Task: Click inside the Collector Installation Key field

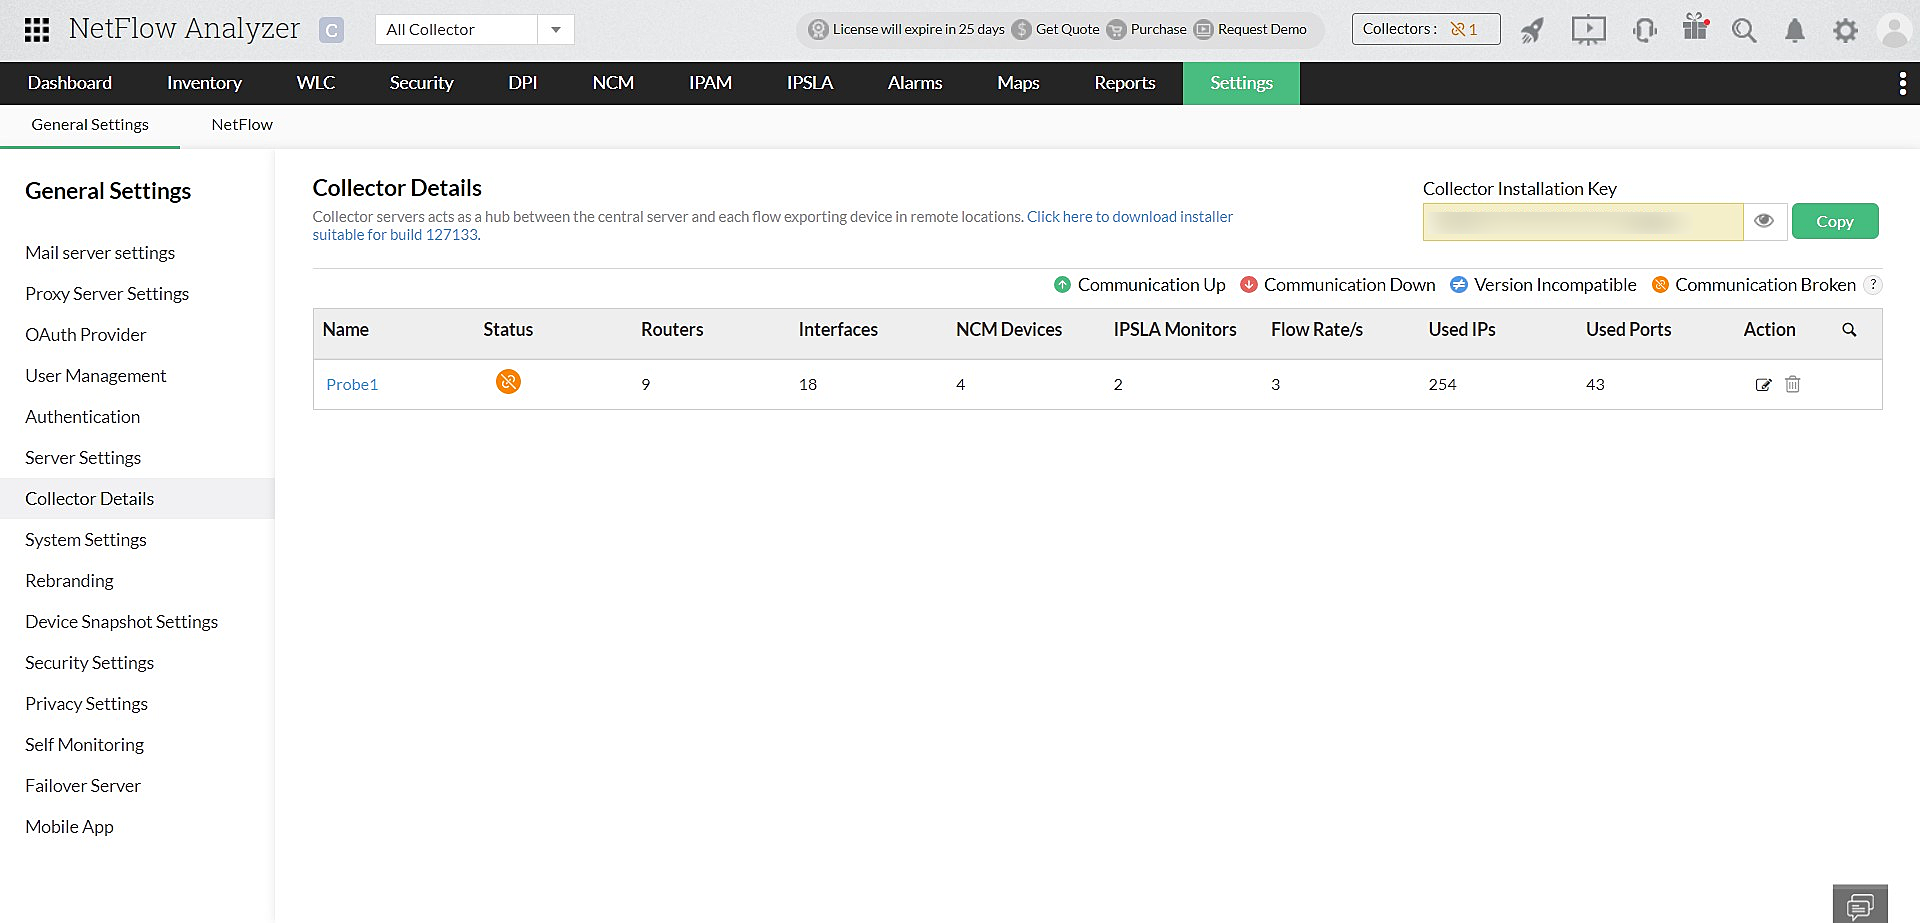Action: click(x=1582, y=222)
